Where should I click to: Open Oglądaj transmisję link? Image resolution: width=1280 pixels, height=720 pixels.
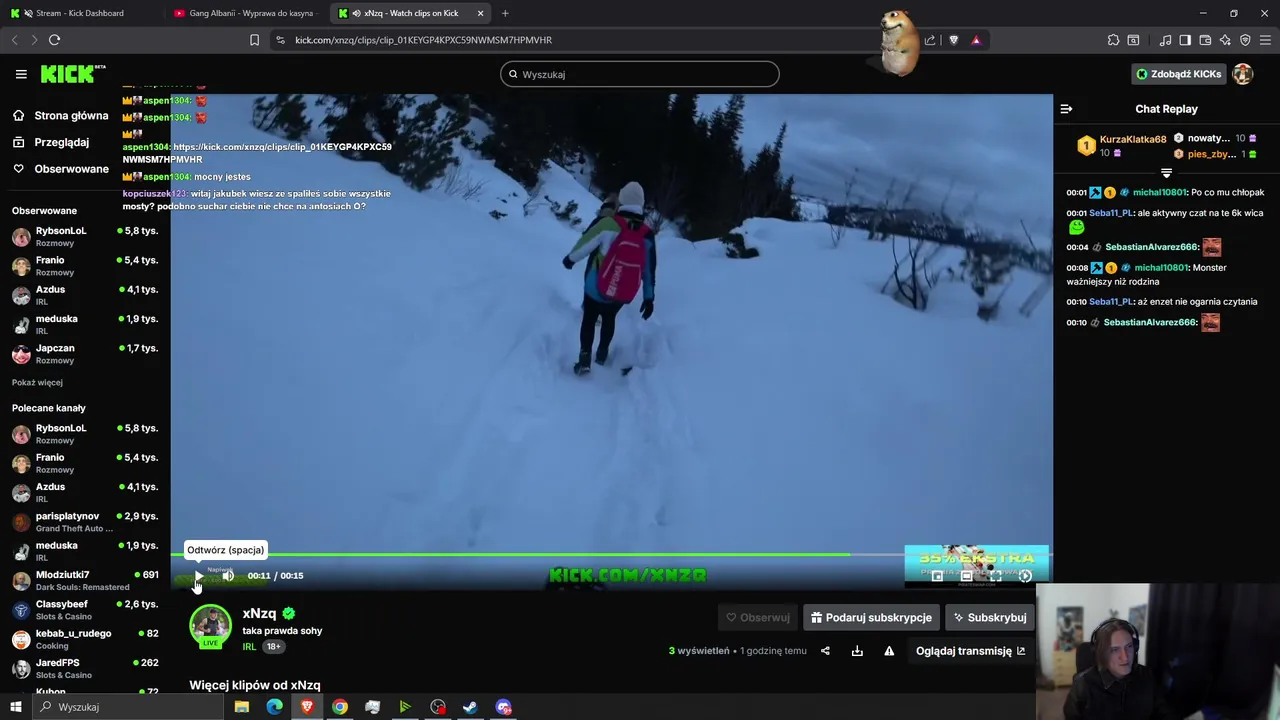click(970, 651)
